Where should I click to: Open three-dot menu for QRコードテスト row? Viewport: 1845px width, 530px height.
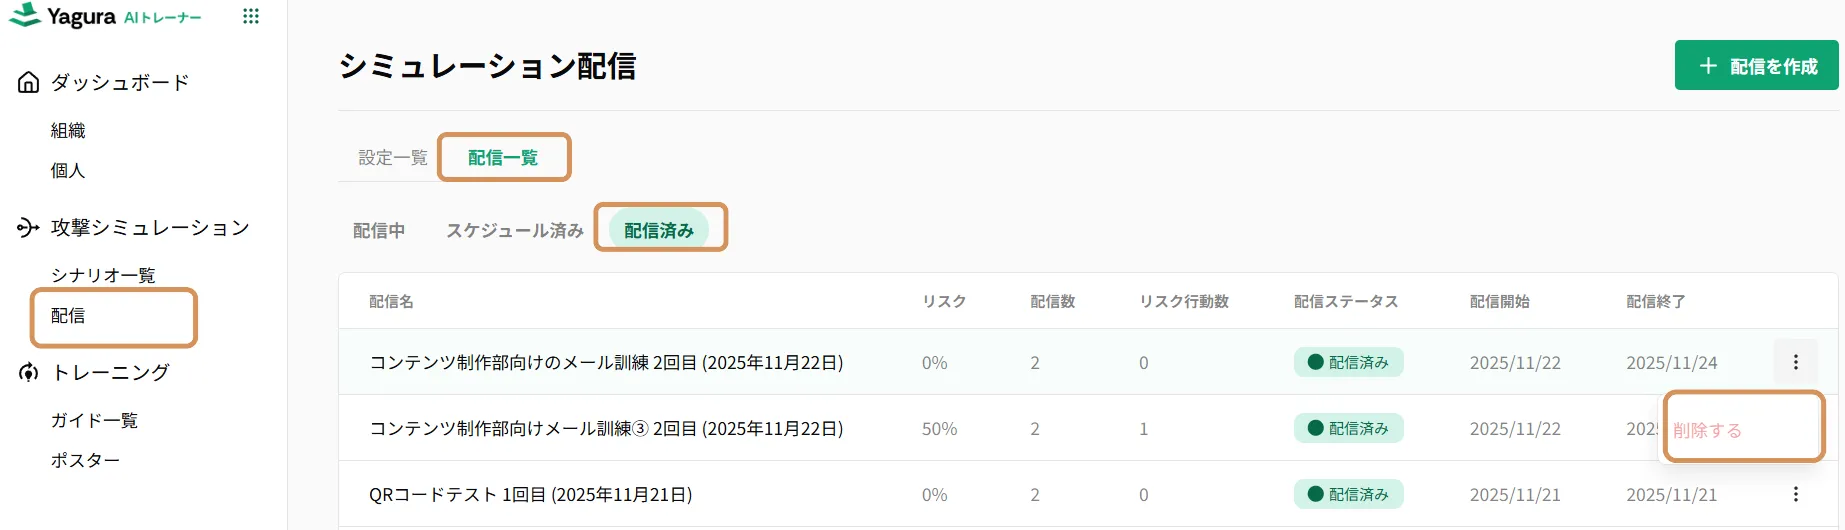point(1795,494)
